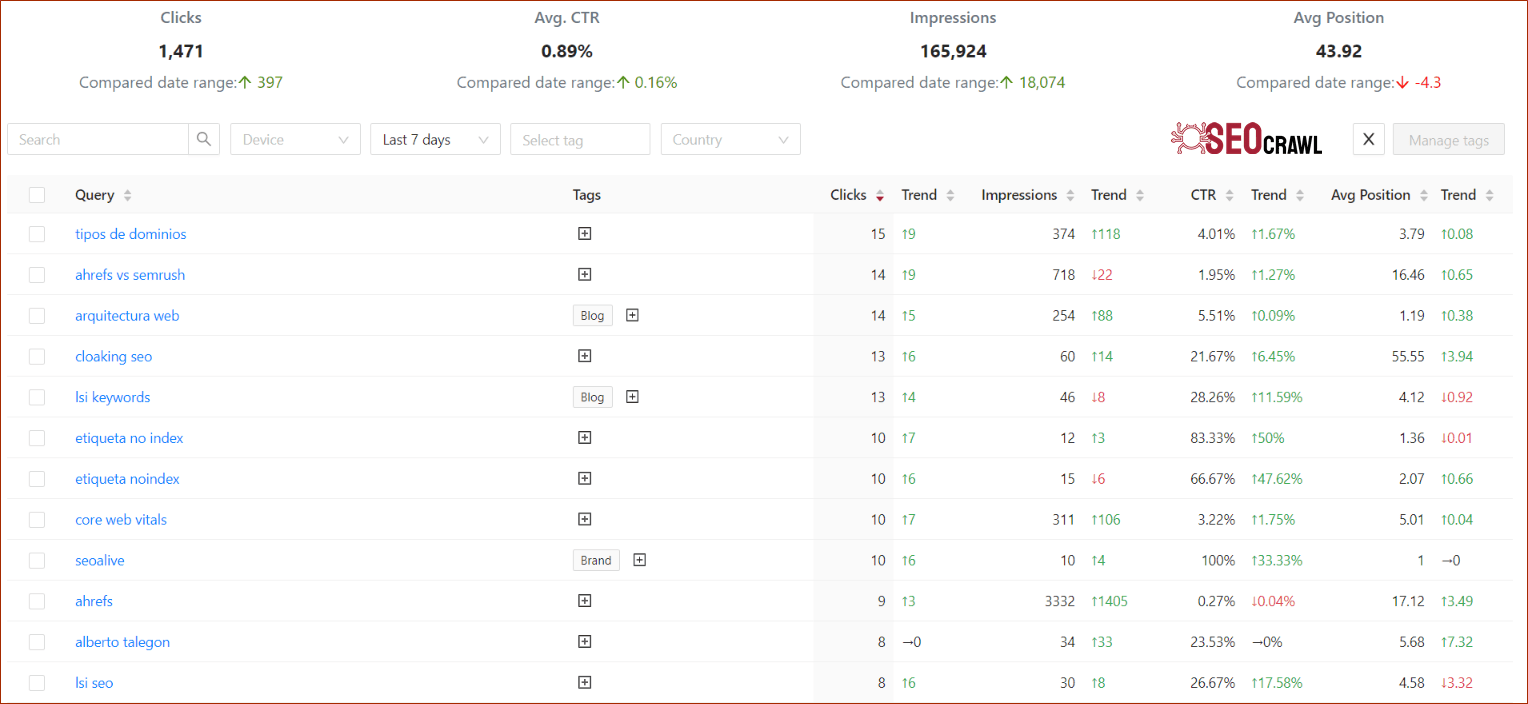Click the search magnifying glass icon
This screenshot has width=1528, height=704.
point(203,139)
